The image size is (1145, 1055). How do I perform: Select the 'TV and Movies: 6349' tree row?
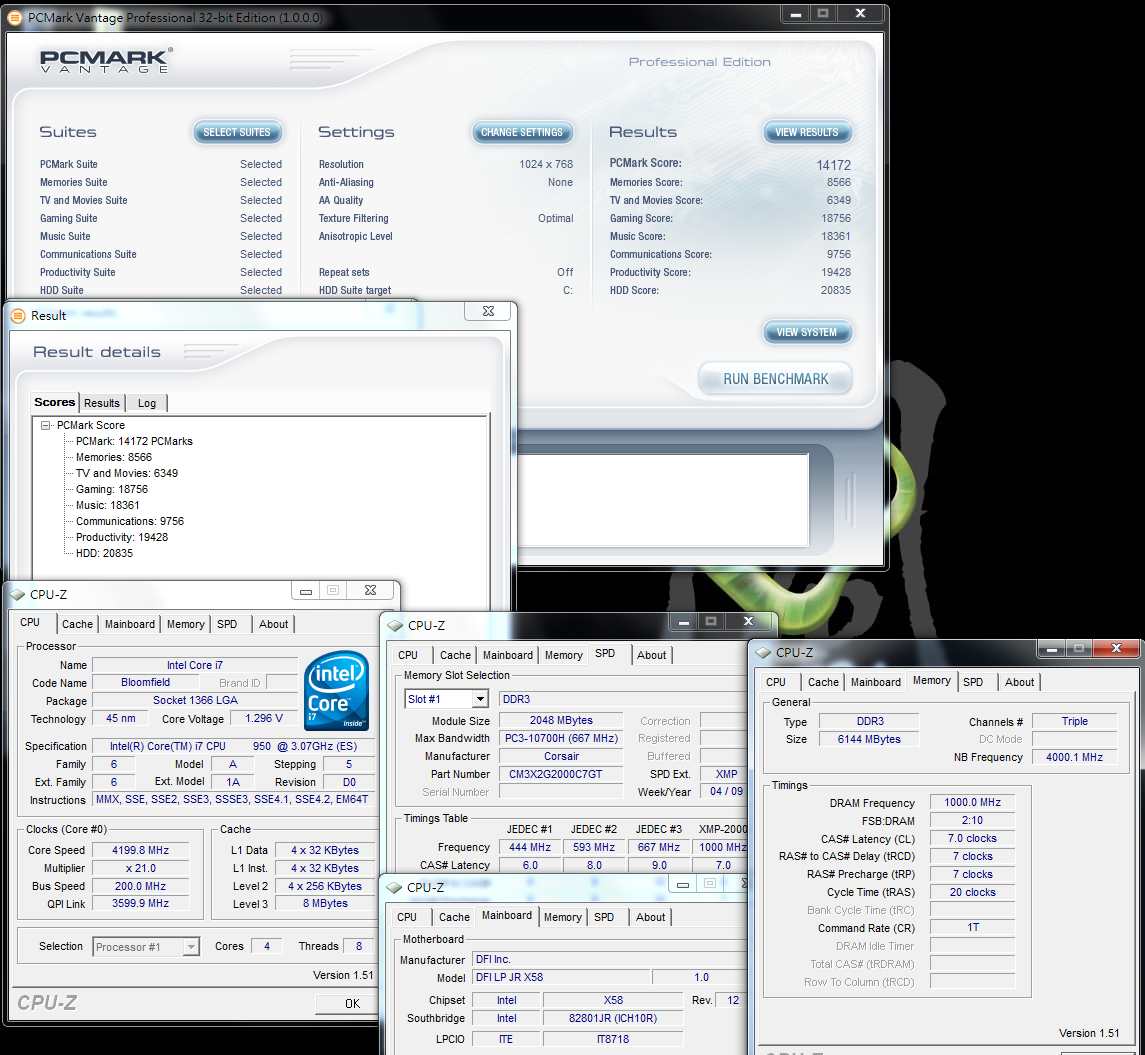point(127,473)
